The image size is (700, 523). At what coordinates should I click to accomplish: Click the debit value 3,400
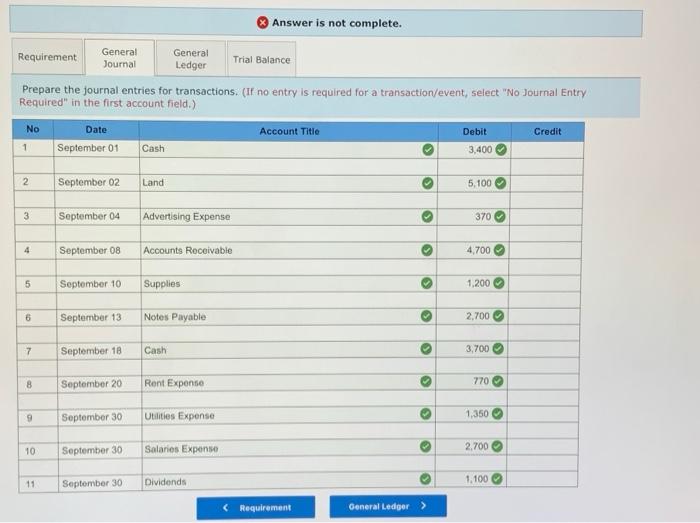[x=480, y=149]
